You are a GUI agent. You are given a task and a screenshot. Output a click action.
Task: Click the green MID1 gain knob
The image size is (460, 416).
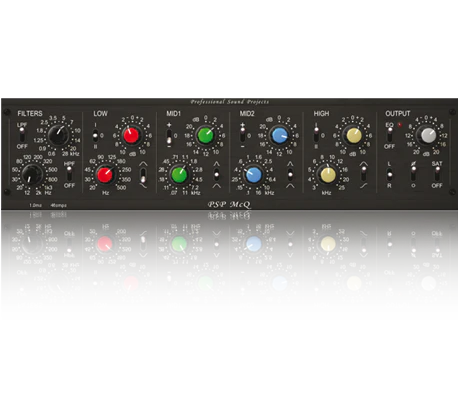pos(205,135)
